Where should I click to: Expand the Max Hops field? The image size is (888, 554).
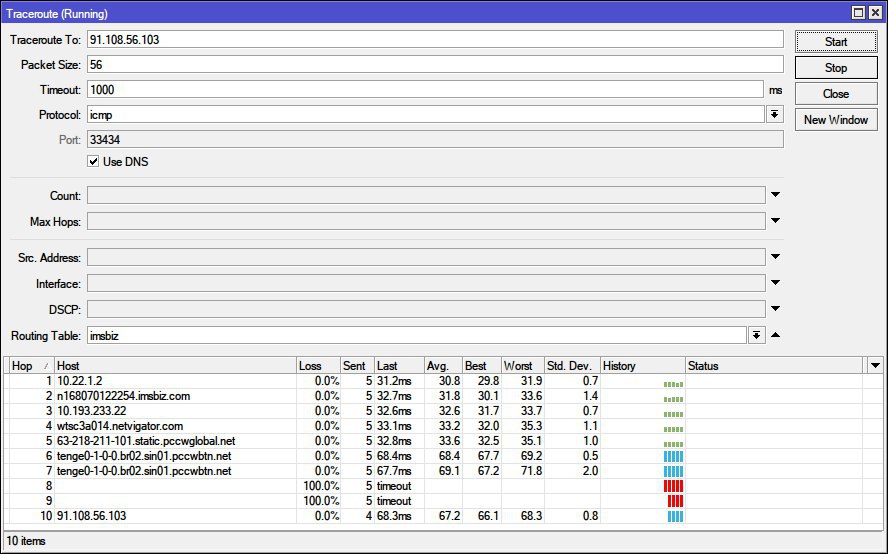(775, 221)
